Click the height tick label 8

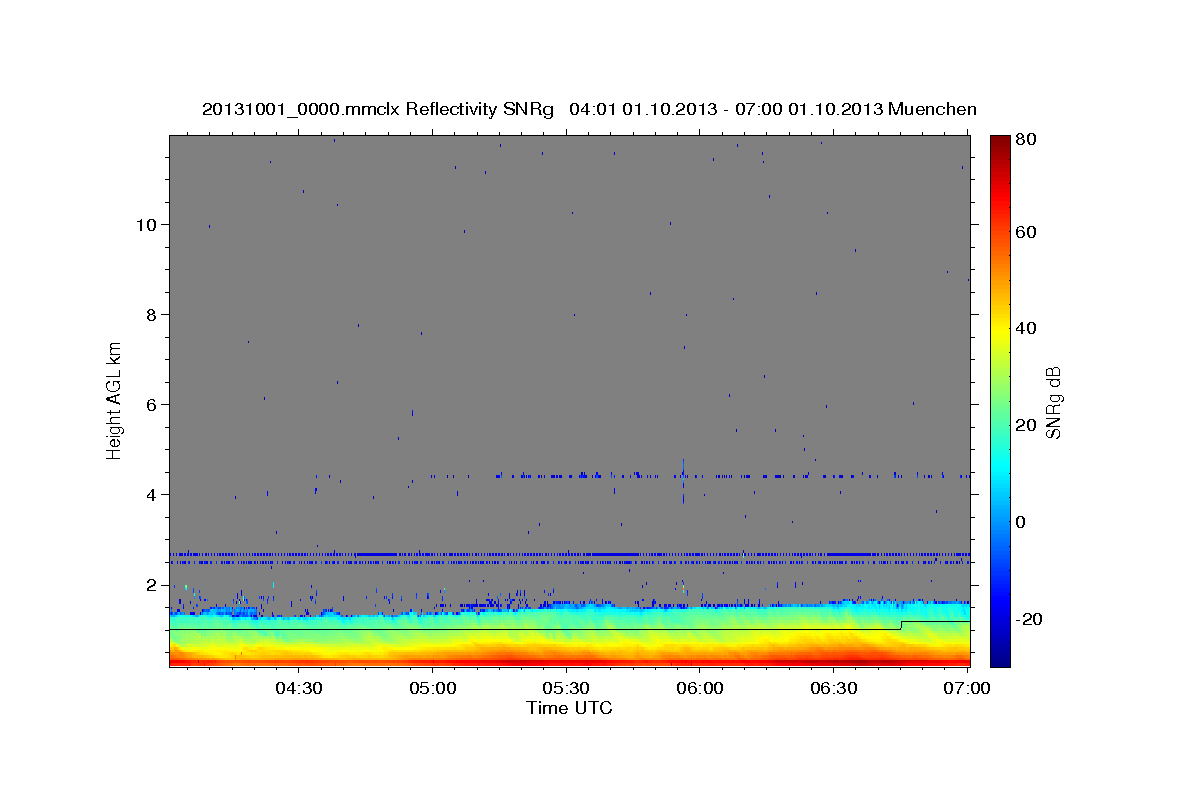(x=150, y=315)
